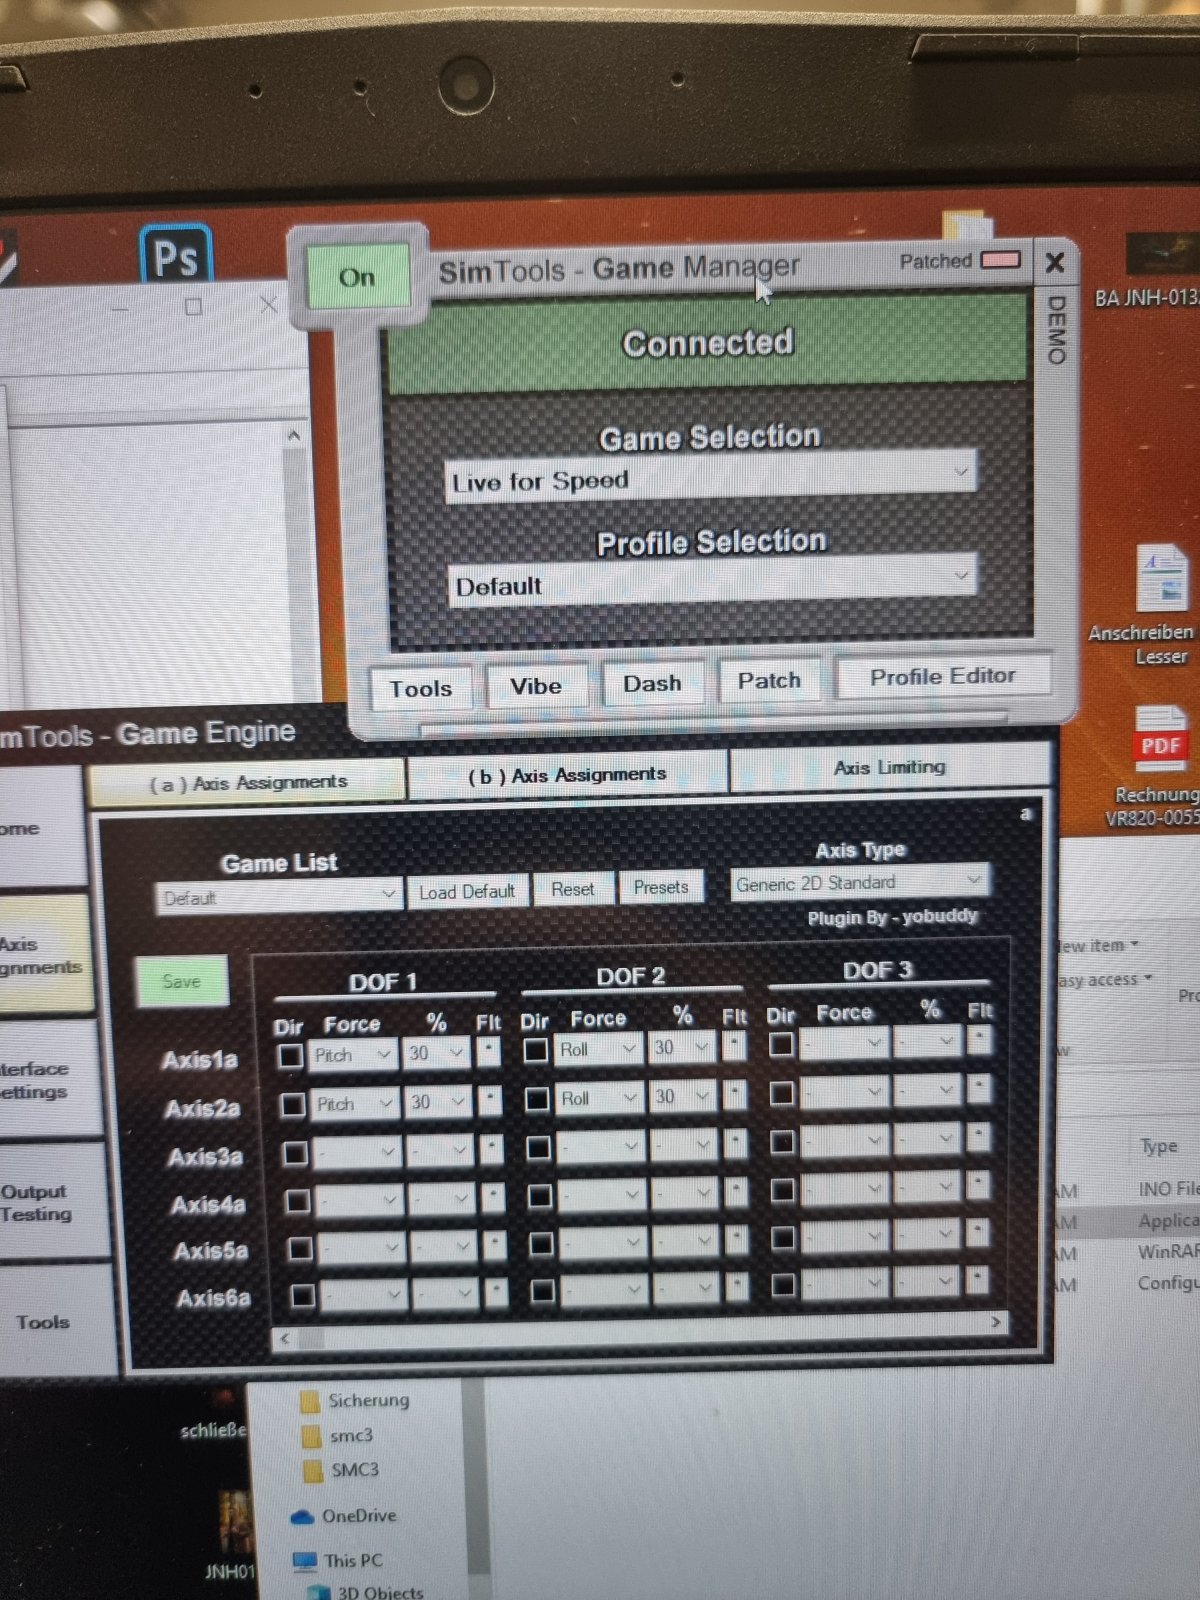
Task: Click scrollbar left arrow in axis table
Action: (x=285, y=1338)
